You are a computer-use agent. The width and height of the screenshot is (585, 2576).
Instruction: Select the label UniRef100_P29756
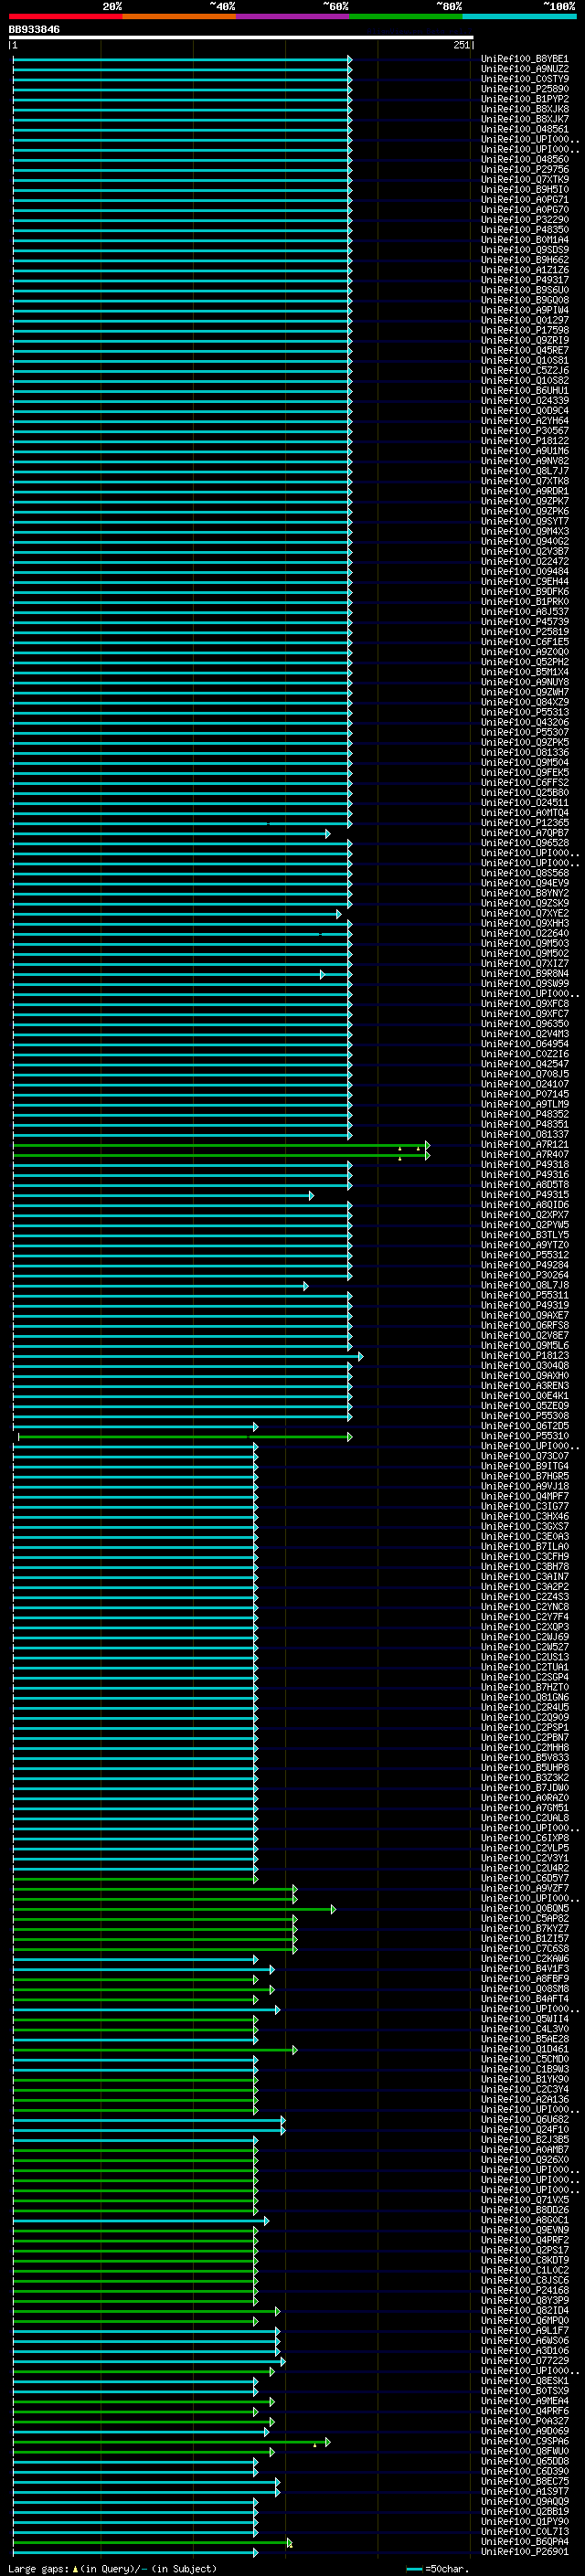point(525,170)
